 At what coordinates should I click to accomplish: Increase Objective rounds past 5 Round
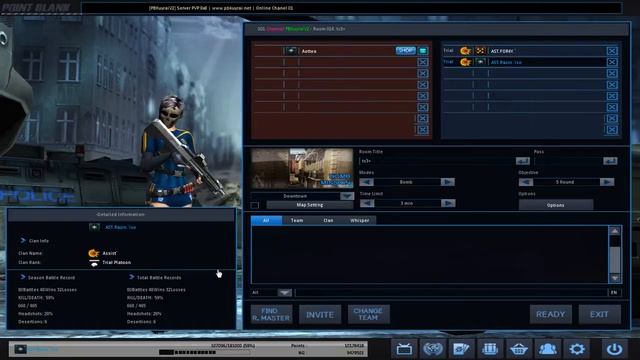pyautogui.click(x=607, y=182)
